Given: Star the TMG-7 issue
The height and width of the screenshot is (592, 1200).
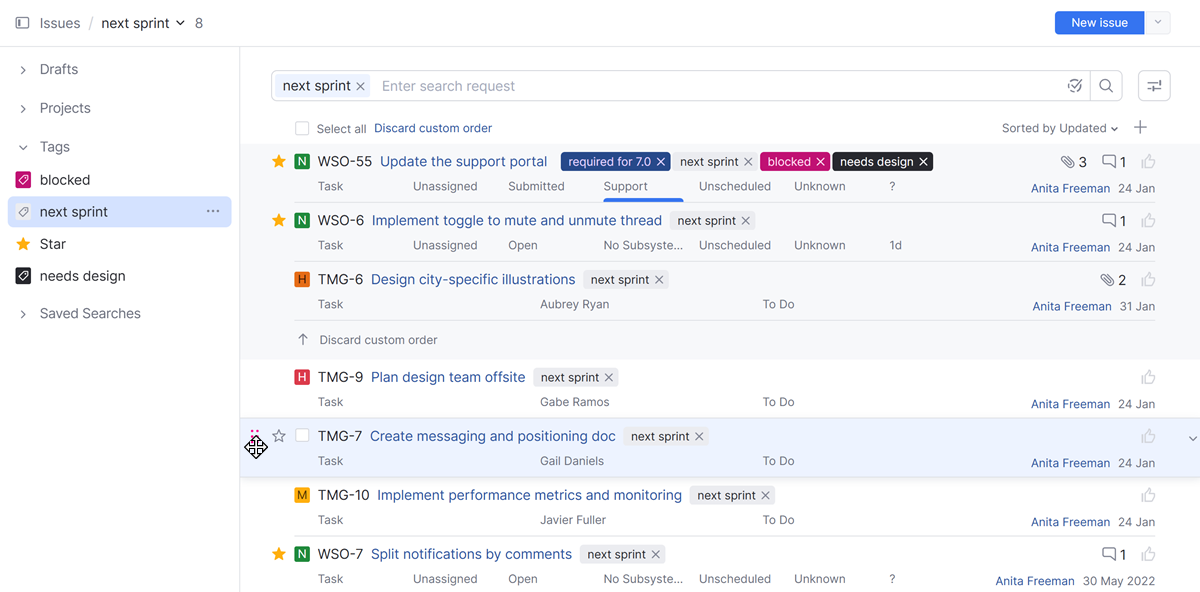Looking at the screenshot, I should 279,435.
